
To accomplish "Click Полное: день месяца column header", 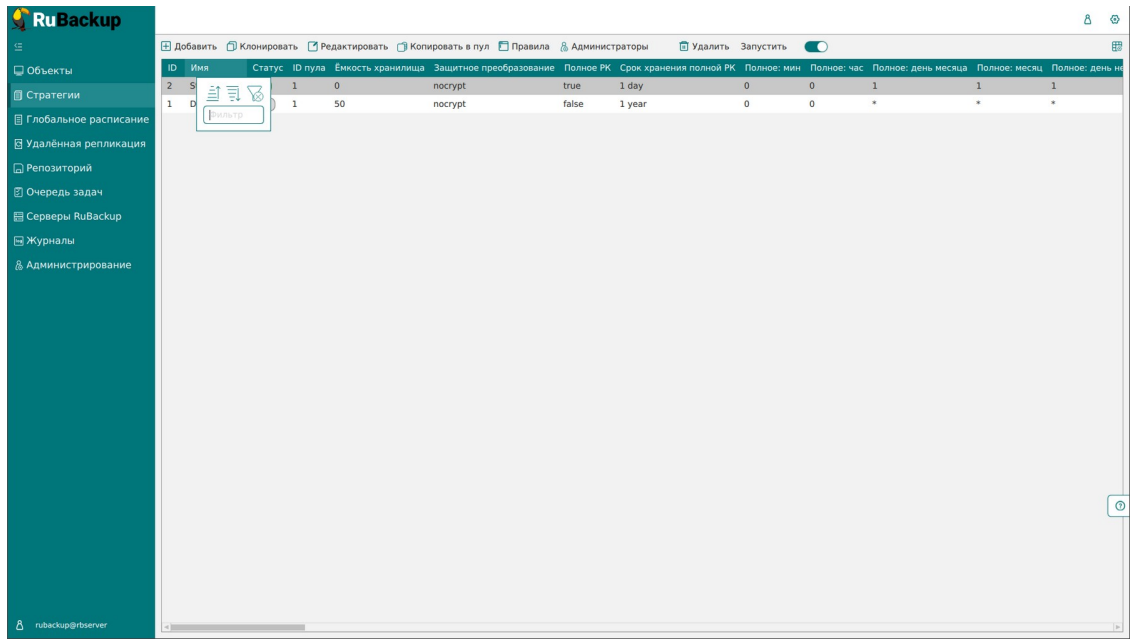I will click(x=919, y=68).
